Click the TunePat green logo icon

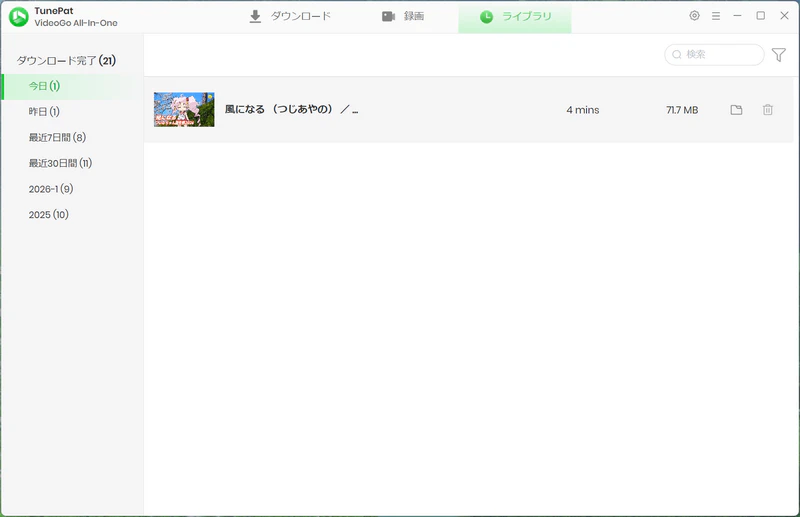(19, 17)
